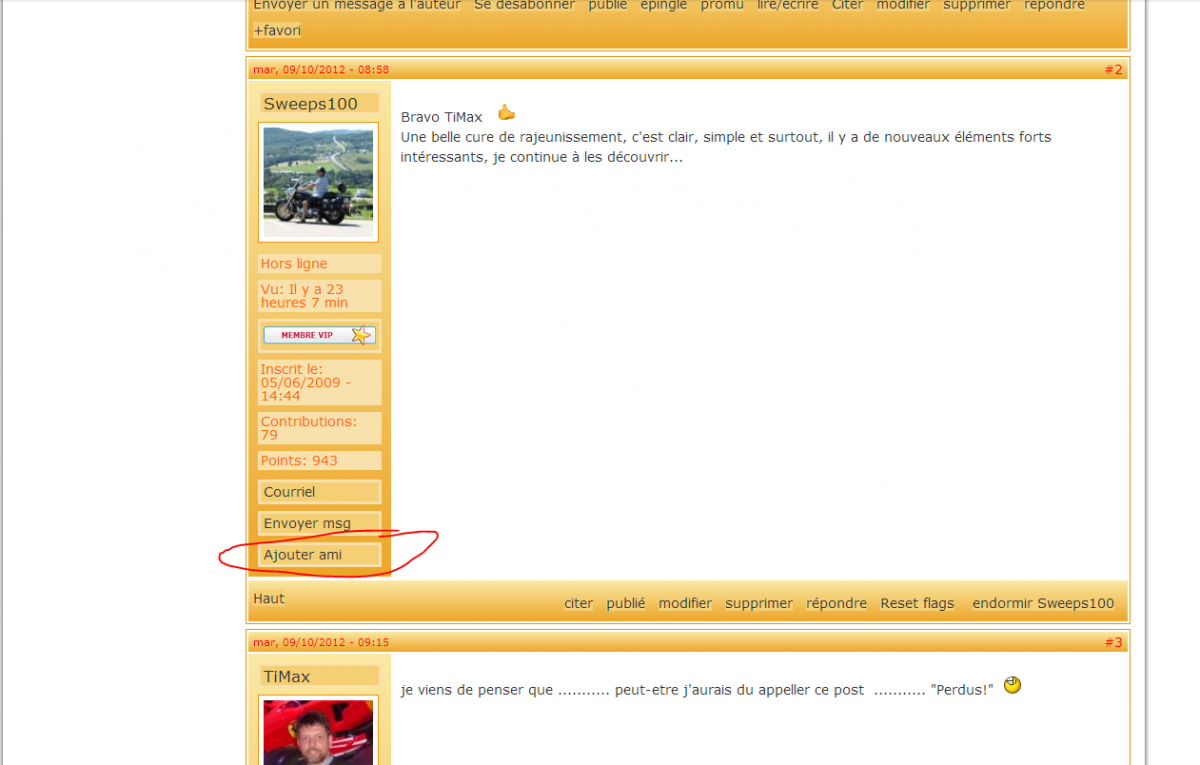The image size is (1200, 765).
Task: Jump to top with the Haut link
Action: click(x=269, y=598)
